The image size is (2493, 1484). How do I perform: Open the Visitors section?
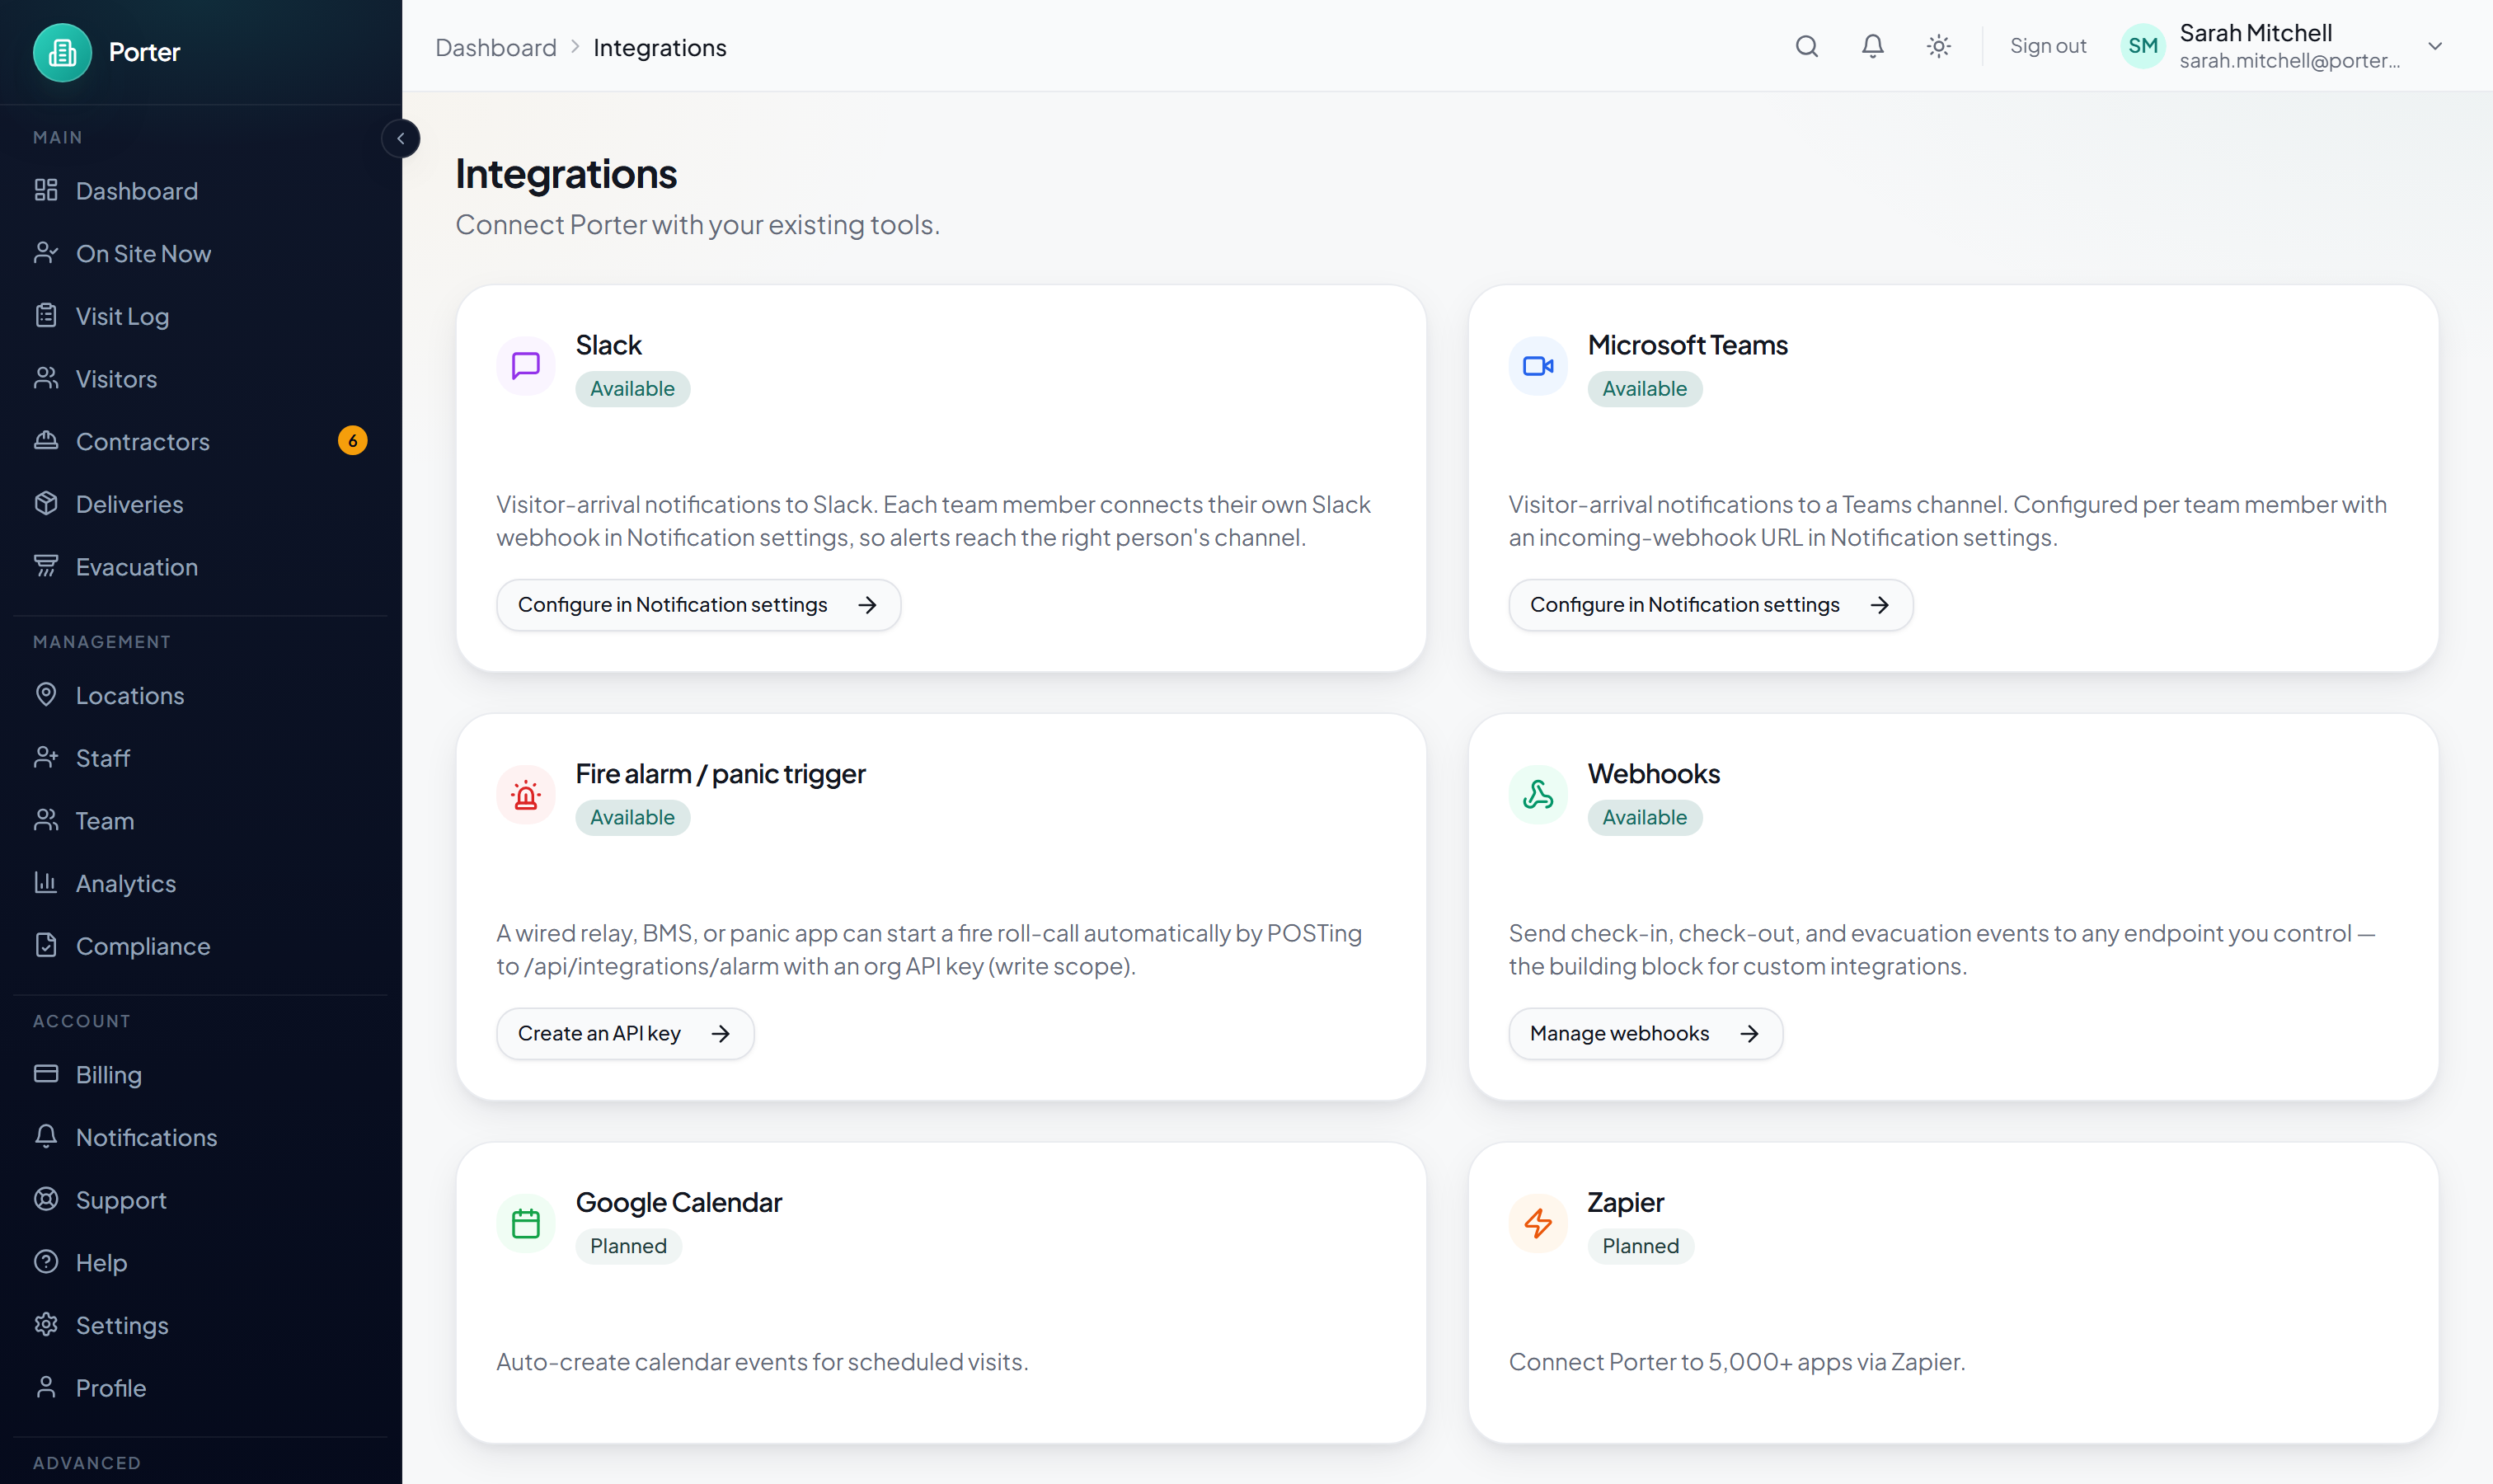tap(200, 379)
